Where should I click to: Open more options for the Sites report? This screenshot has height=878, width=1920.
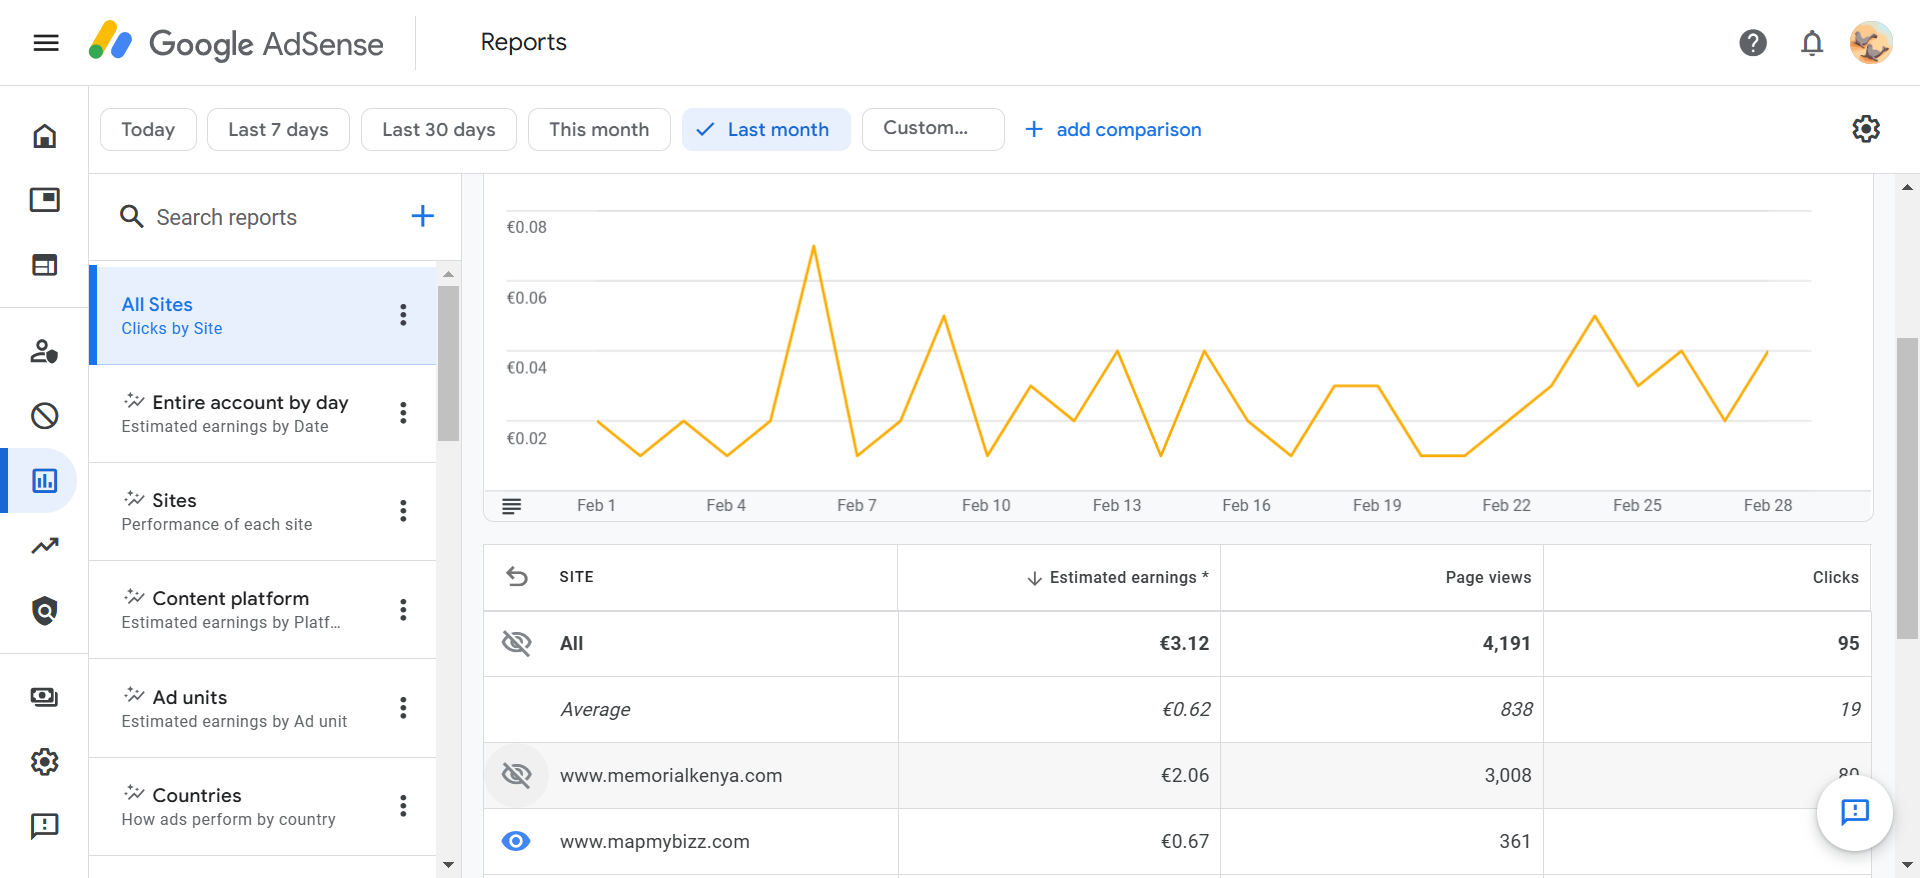click(x=403, y=511)
